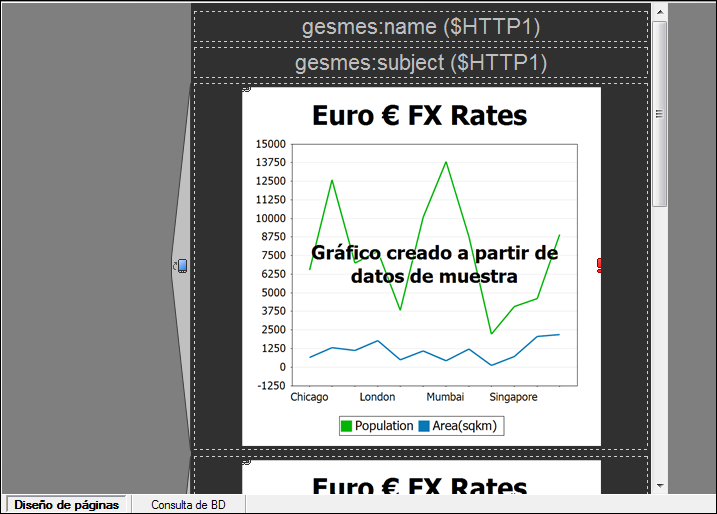Click the Mumbai axis label
The image size is (717, 514).
coord(445,397)
